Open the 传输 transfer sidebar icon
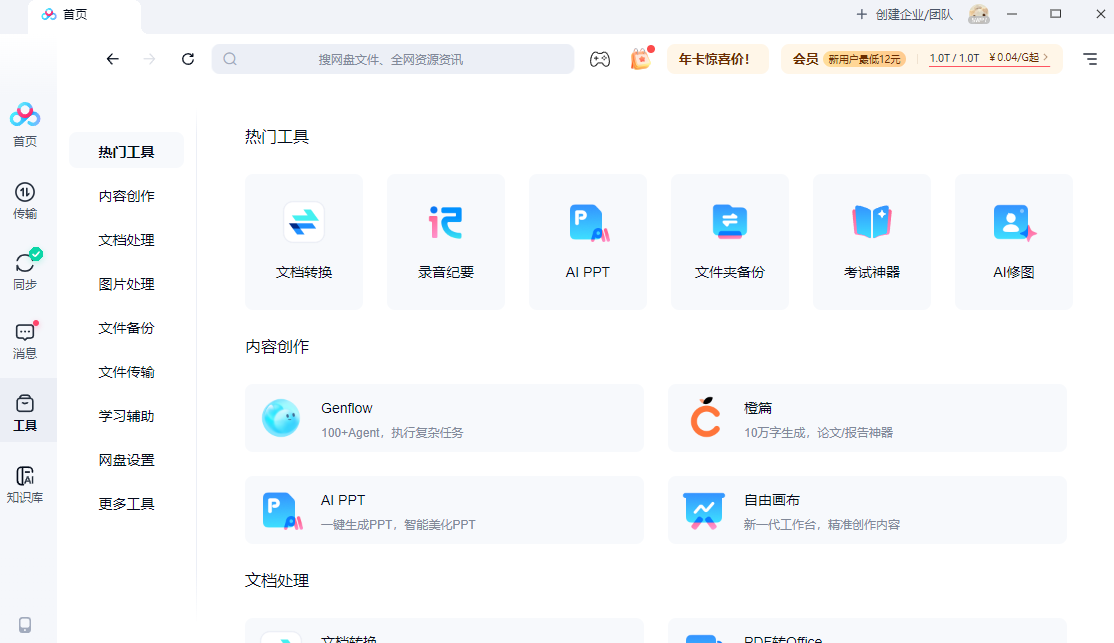Screen dimensions: 1114x643 click(x=25, y=200)
